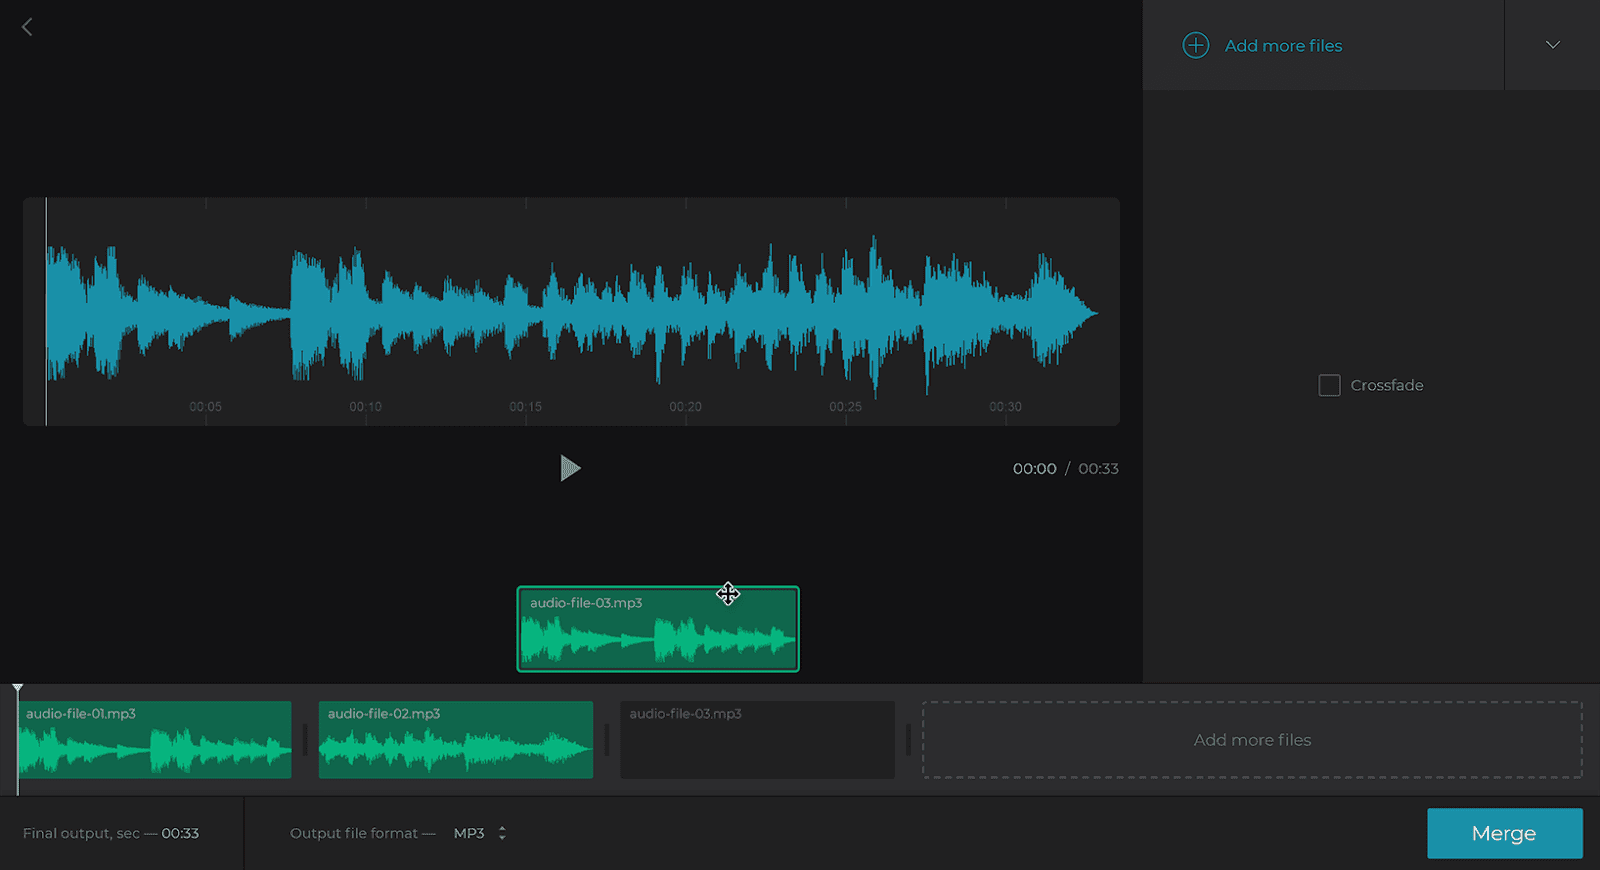Select the audio-file-02.mp3 track clip
The image size is (1600, 870).
point(456,740)
